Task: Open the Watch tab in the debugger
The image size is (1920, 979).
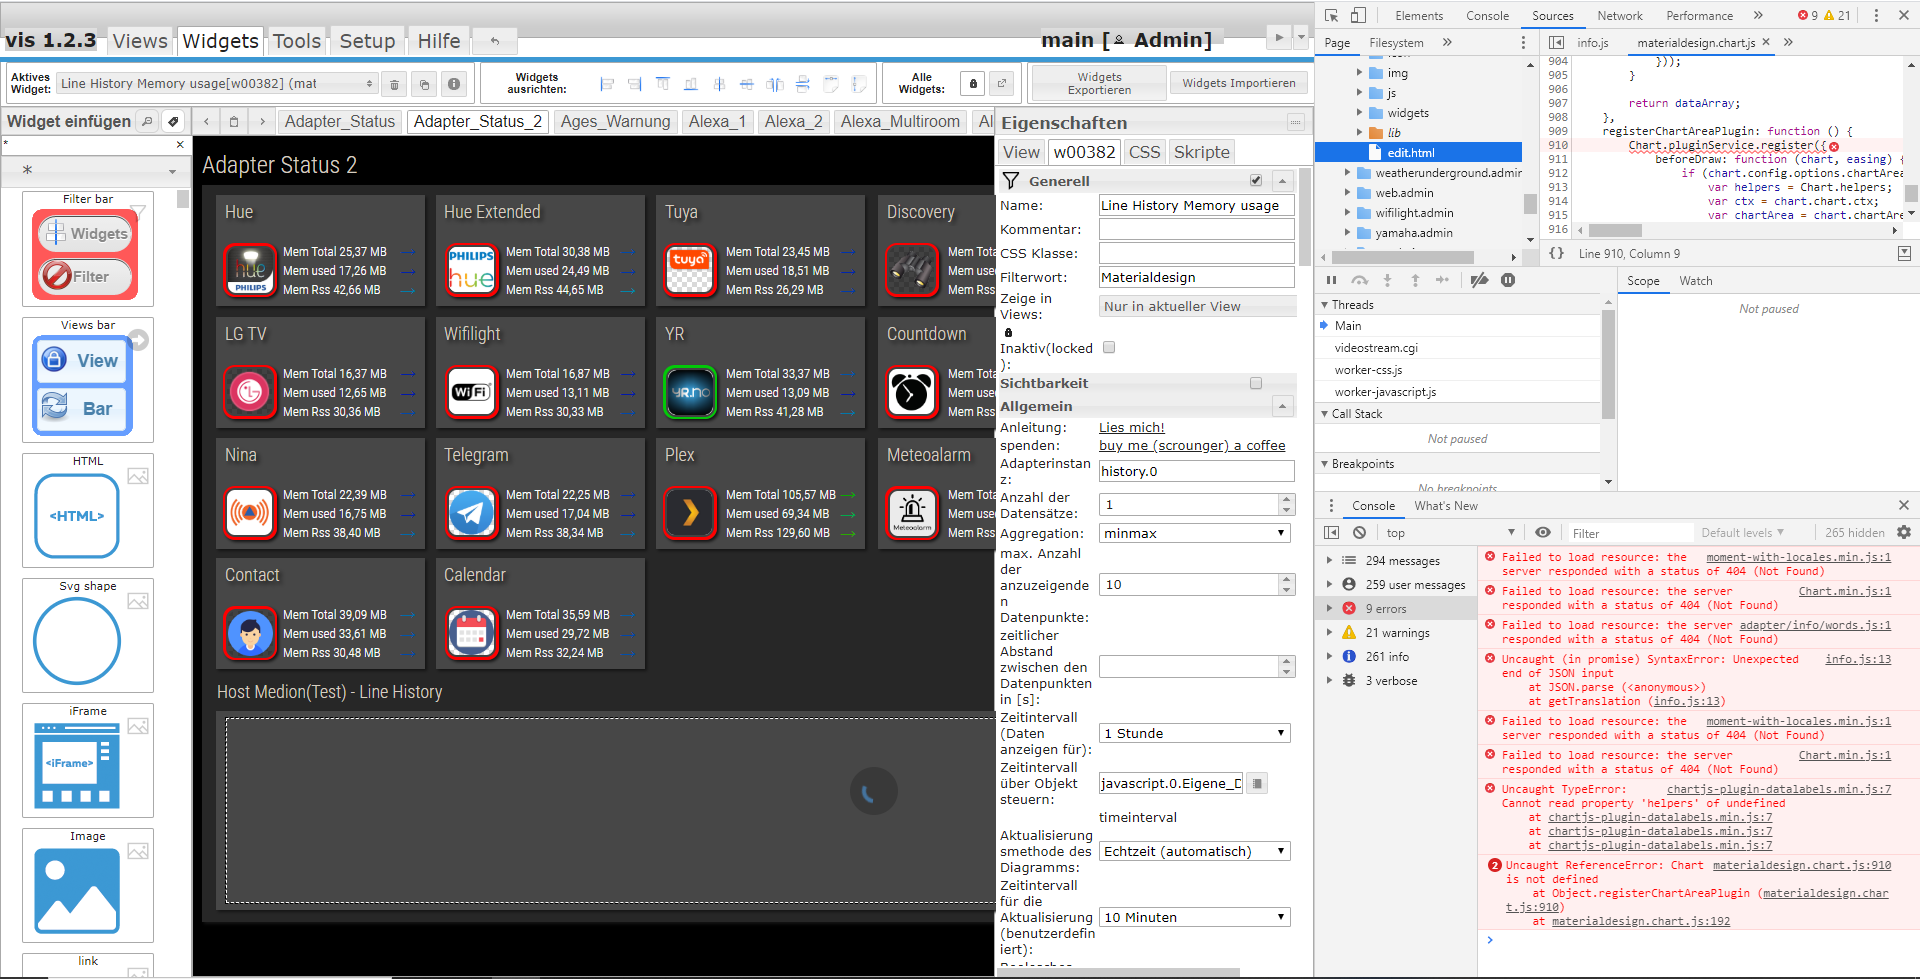Action: tap(1695, 280)
